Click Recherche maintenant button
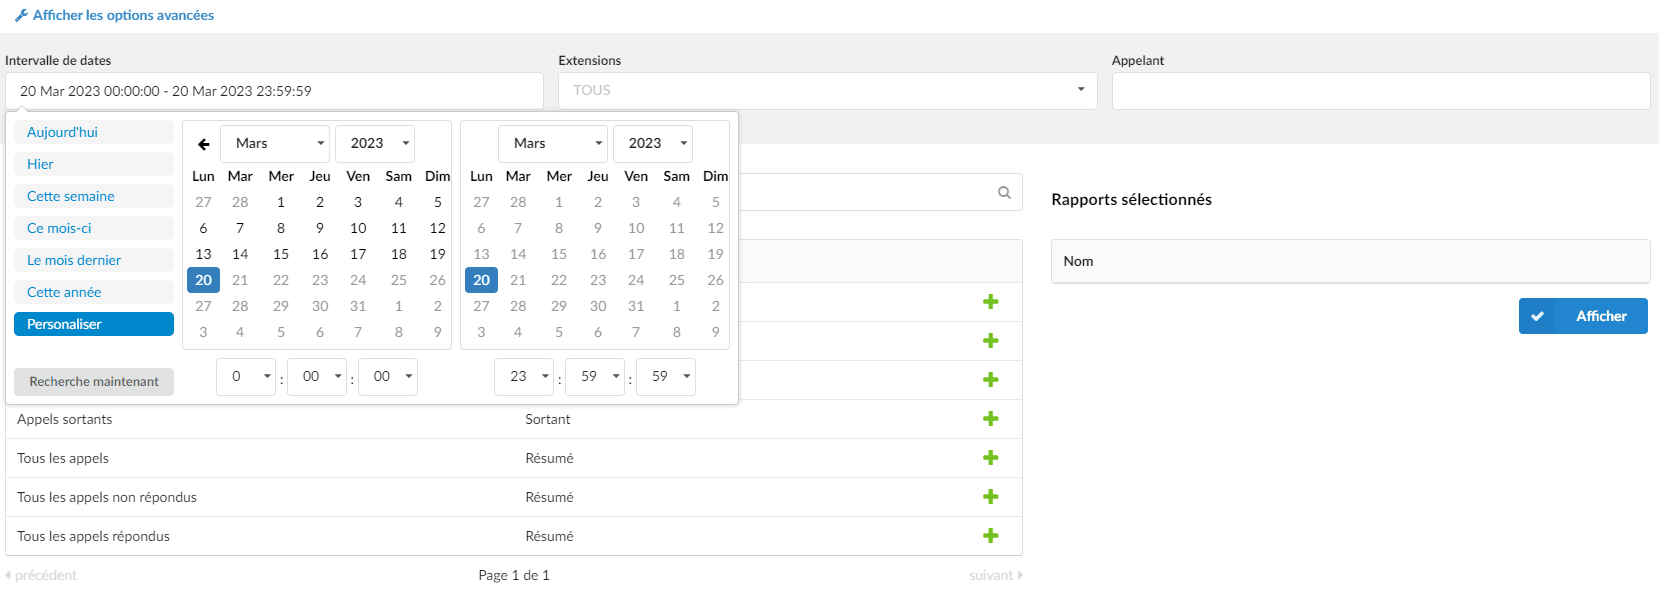1659x594 pixels. pyautogui.click(x=94, y=382)
